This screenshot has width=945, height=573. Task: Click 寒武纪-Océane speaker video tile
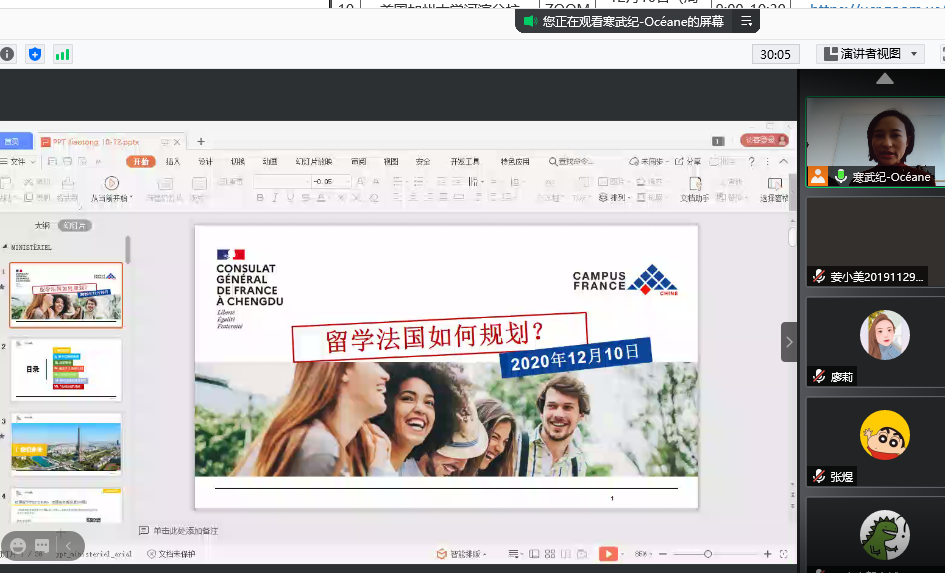875,141
